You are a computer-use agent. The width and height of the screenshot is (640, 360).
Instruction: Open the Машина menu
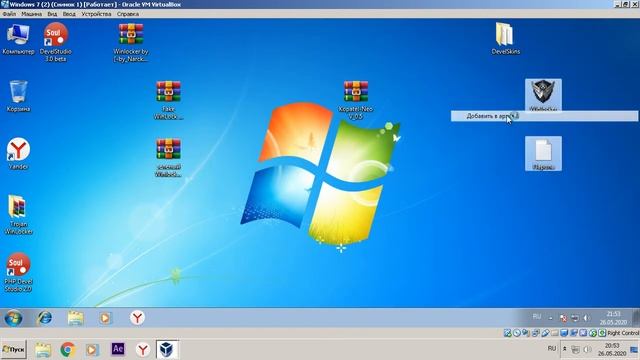[x=31, y=14]
